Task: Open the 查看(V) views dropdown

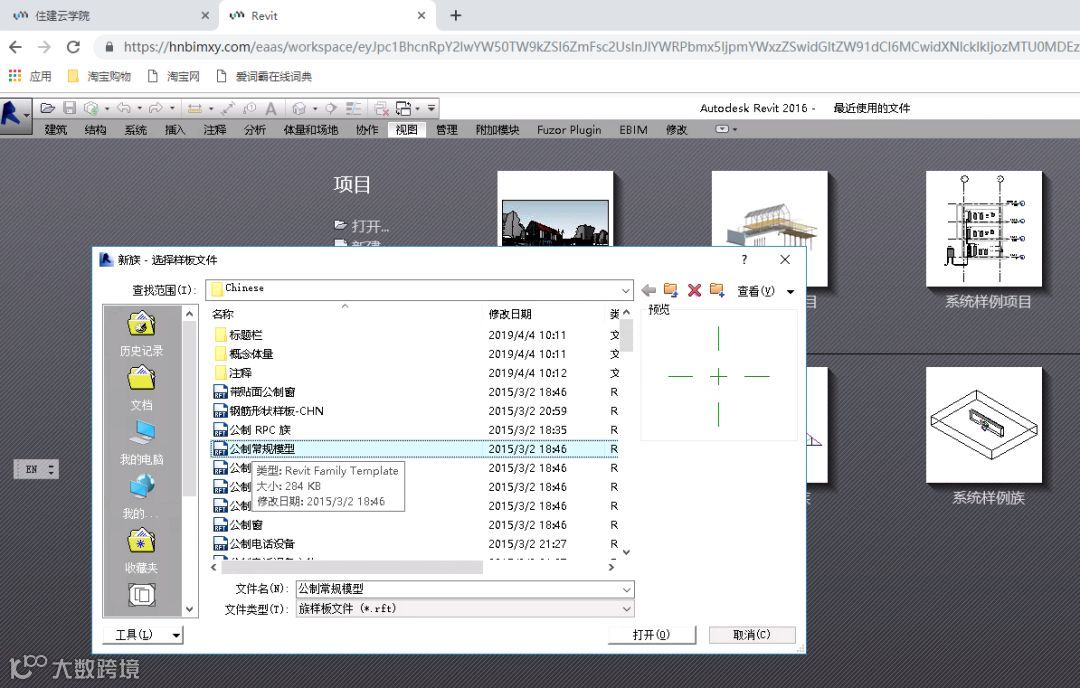Action: click(765, 291)
